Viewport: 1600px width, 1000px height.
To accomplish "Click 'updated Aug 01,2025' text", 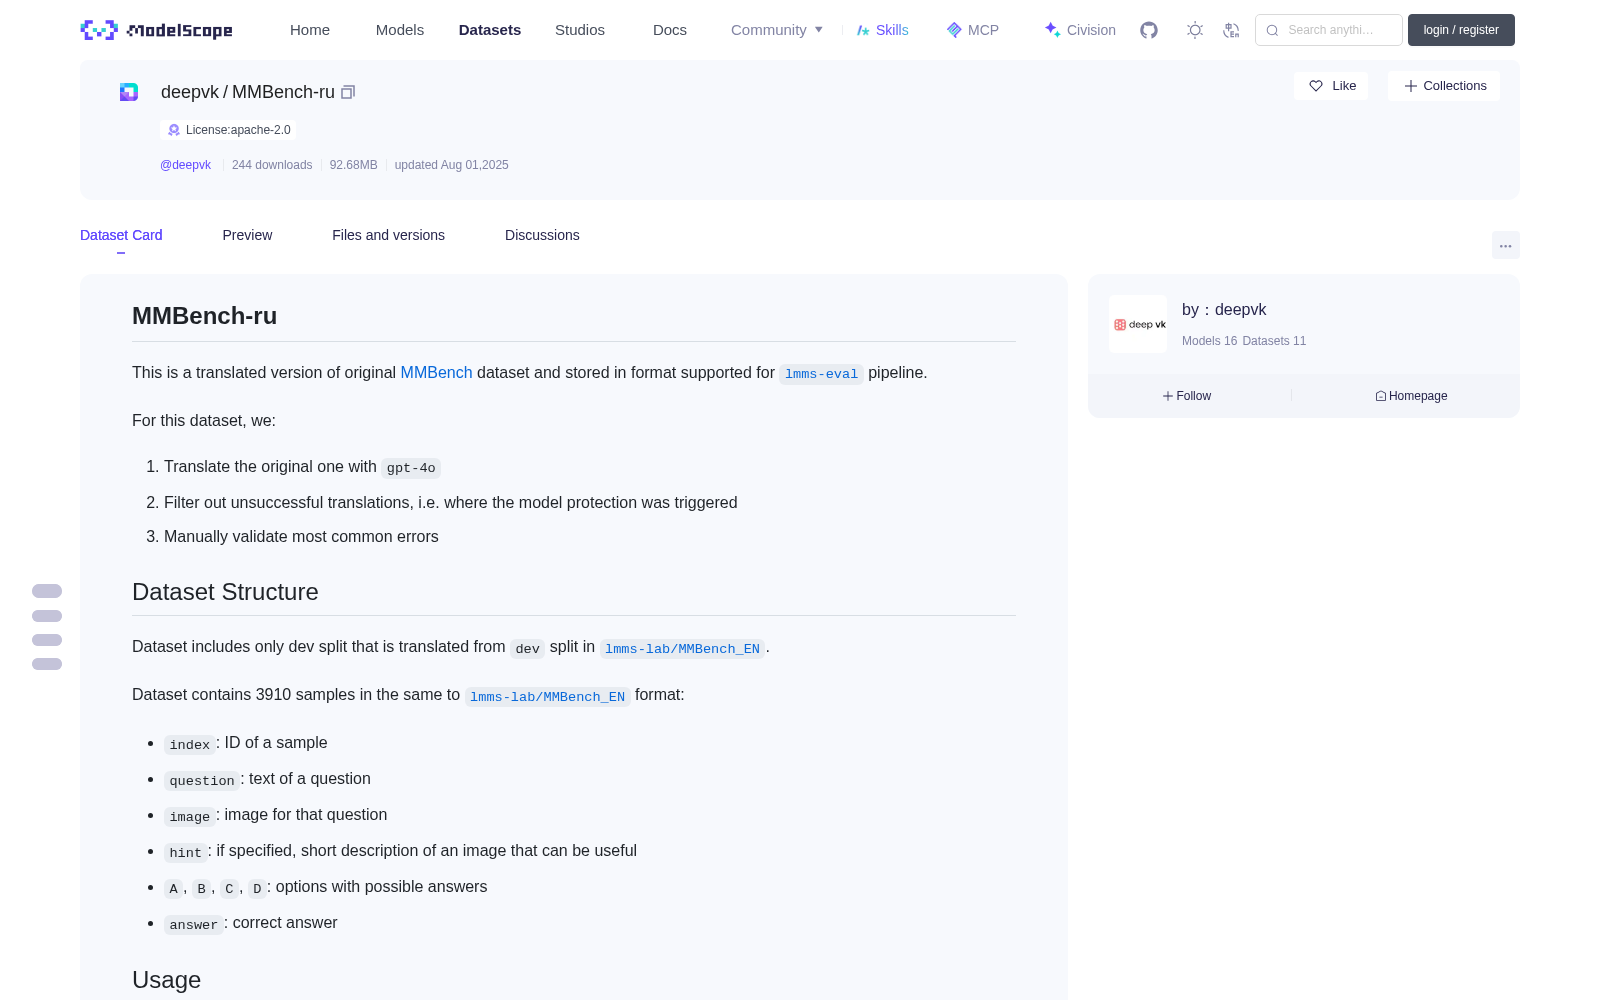I will (451, 165).
